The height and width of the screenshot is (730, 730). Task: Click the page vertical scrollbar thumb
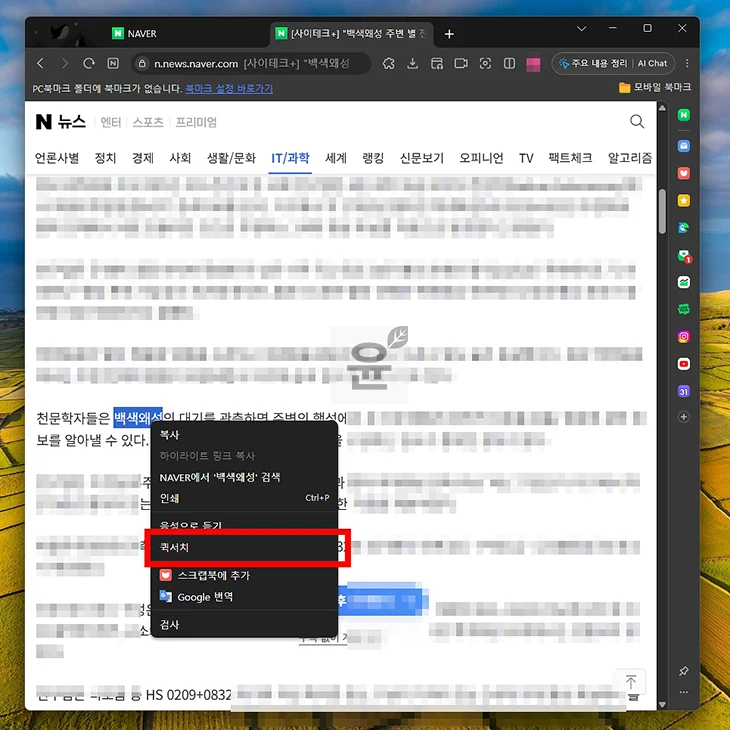662,212
